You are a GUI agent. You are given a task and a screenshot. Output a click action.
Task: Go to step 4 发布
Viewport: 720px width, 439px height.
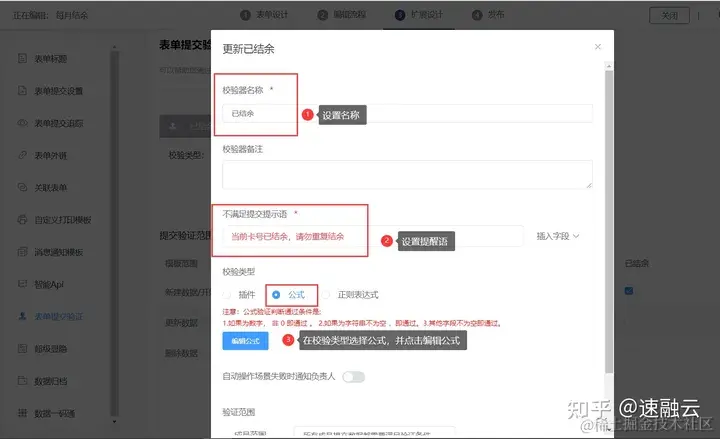coord(488,15)
